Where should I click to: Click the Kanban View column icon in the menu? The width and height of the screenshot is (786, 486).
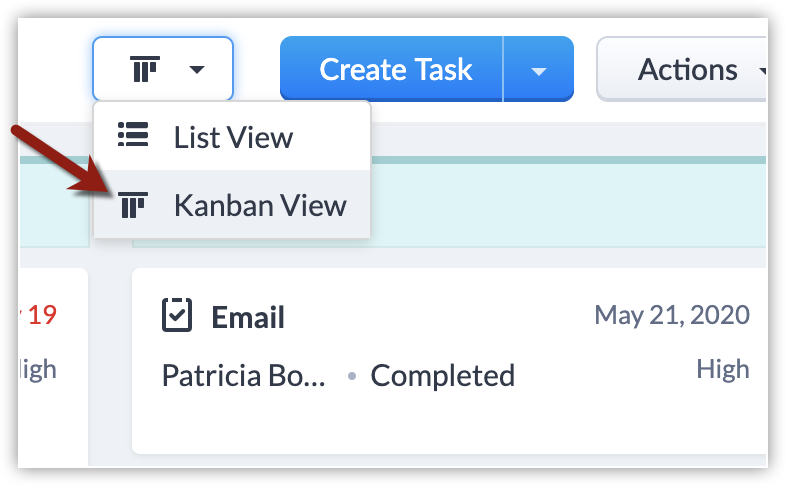(x=132, y=205)
